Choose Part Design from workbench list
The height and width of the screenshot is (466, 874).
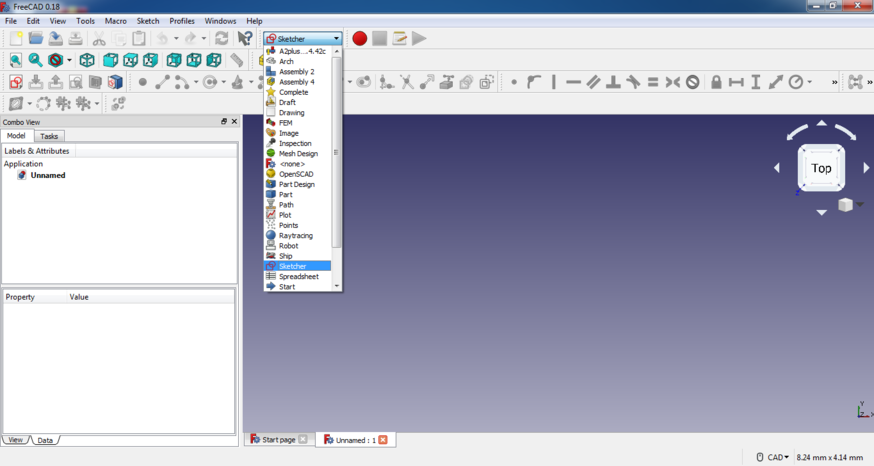coord(297,185)
